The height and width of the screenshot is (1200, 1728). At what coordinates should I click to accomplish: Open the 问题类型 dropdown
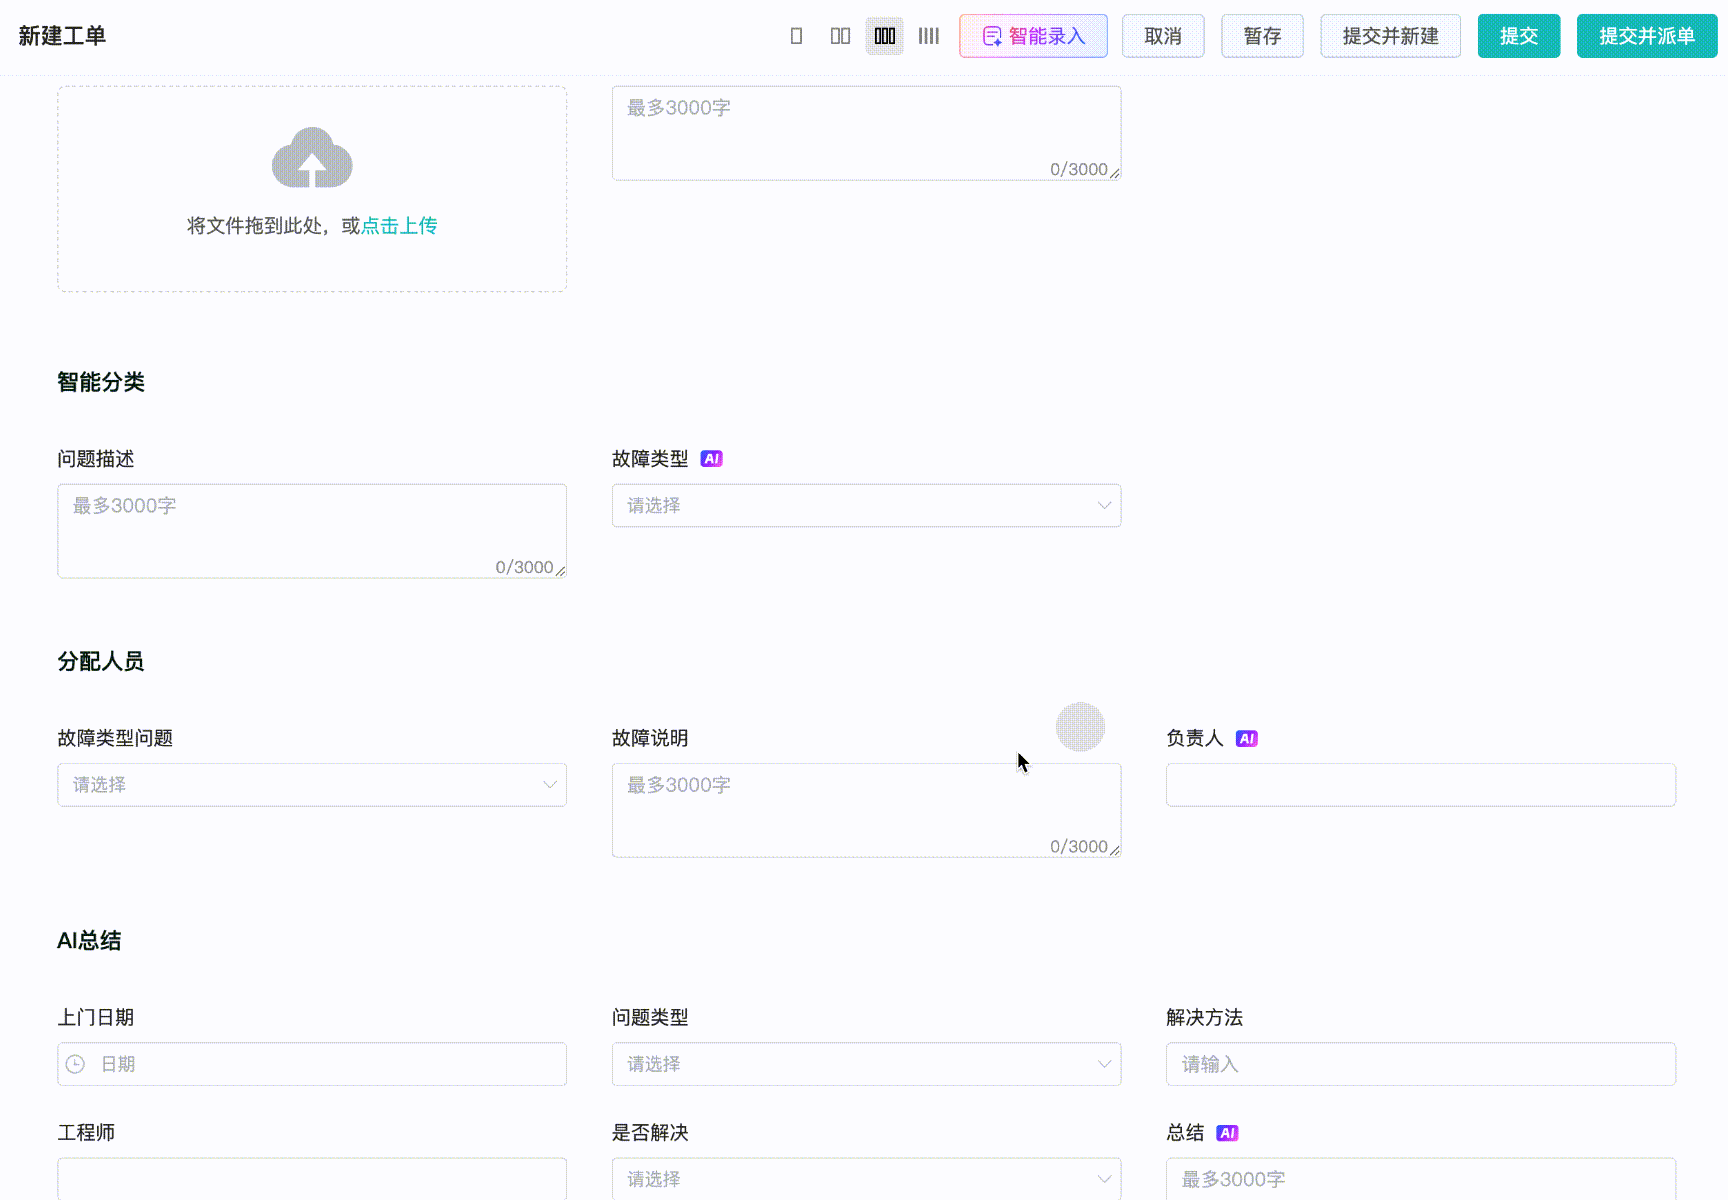866,1064
